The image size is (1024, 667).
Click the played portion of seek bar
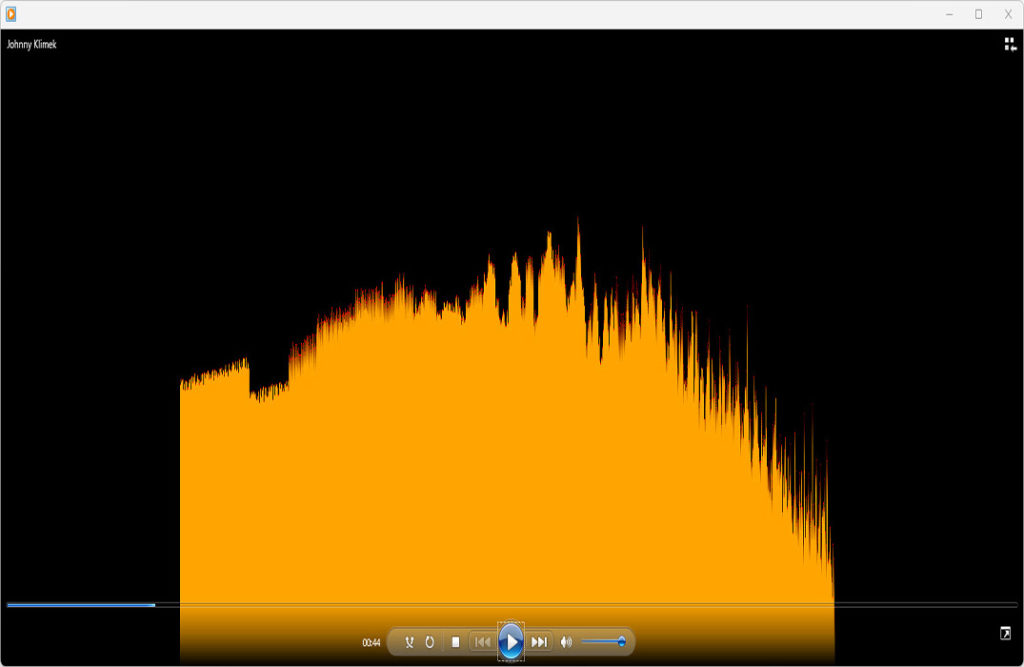point(80,605)
